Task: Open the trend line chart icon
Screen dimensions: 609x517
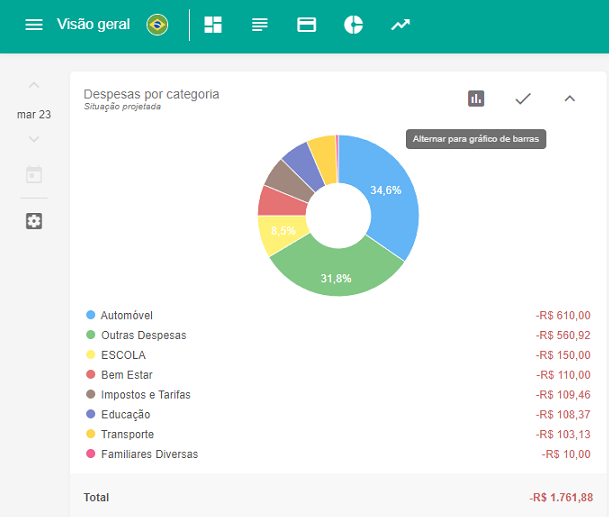Action: (x=400, y=25)
